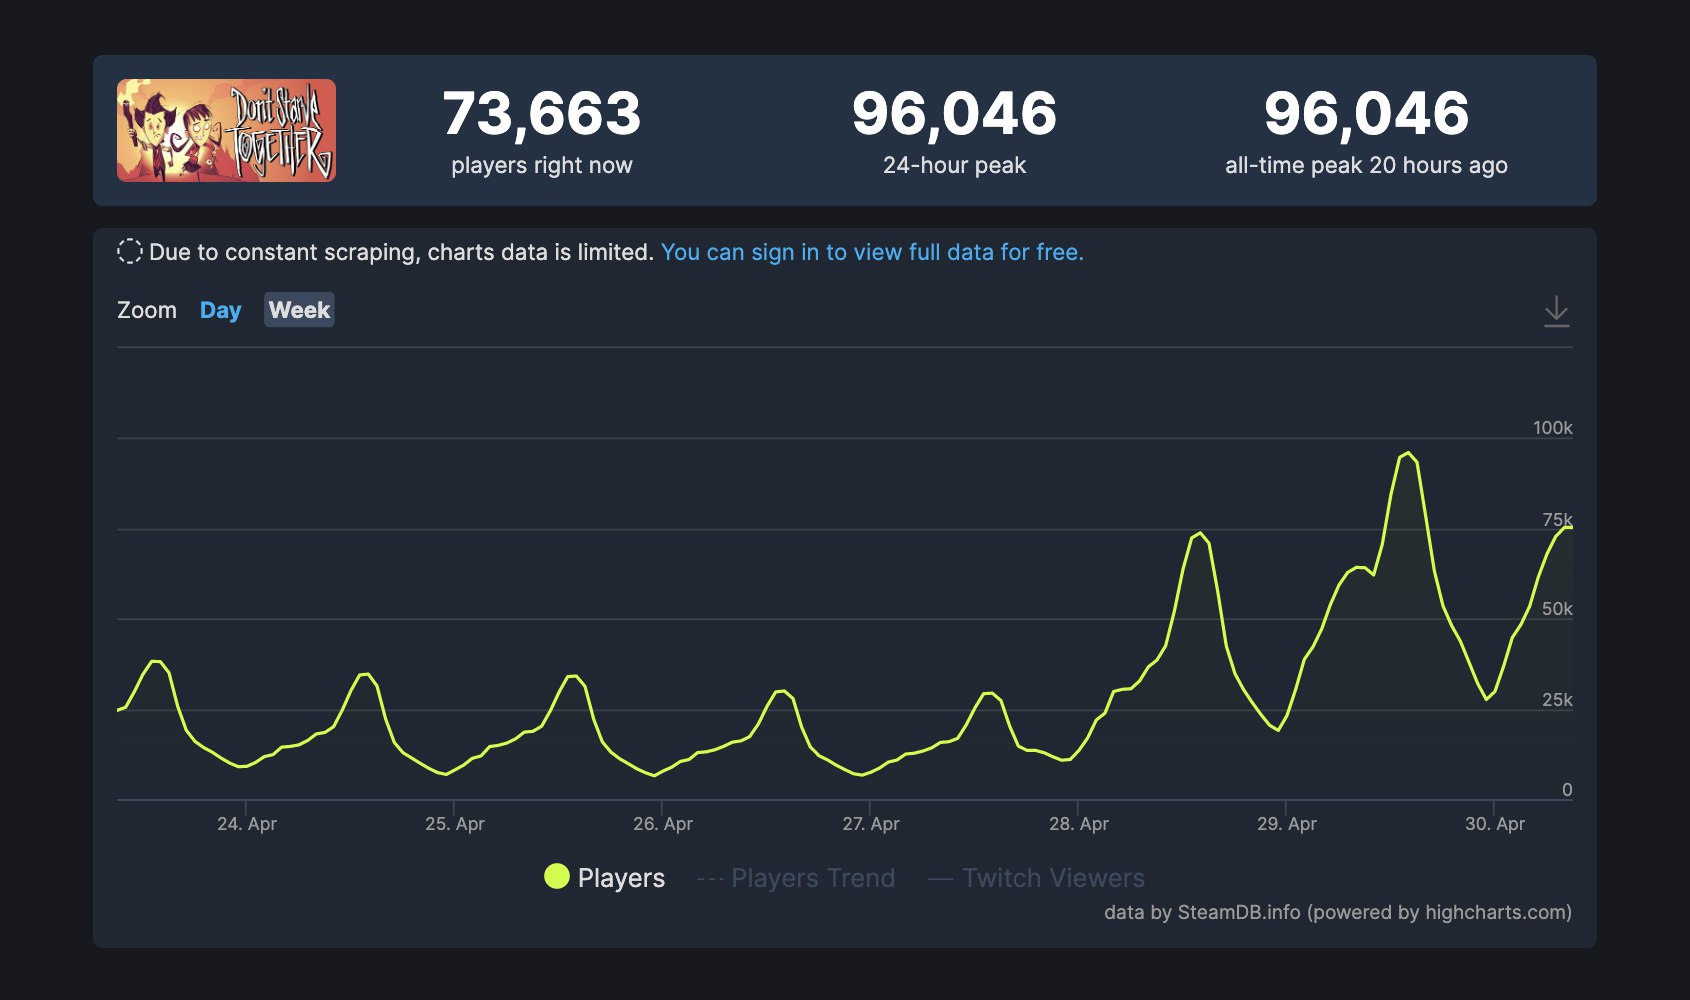
Task: Click the 28 April peak on the chart line
Action: click(x=1200, y=533)
